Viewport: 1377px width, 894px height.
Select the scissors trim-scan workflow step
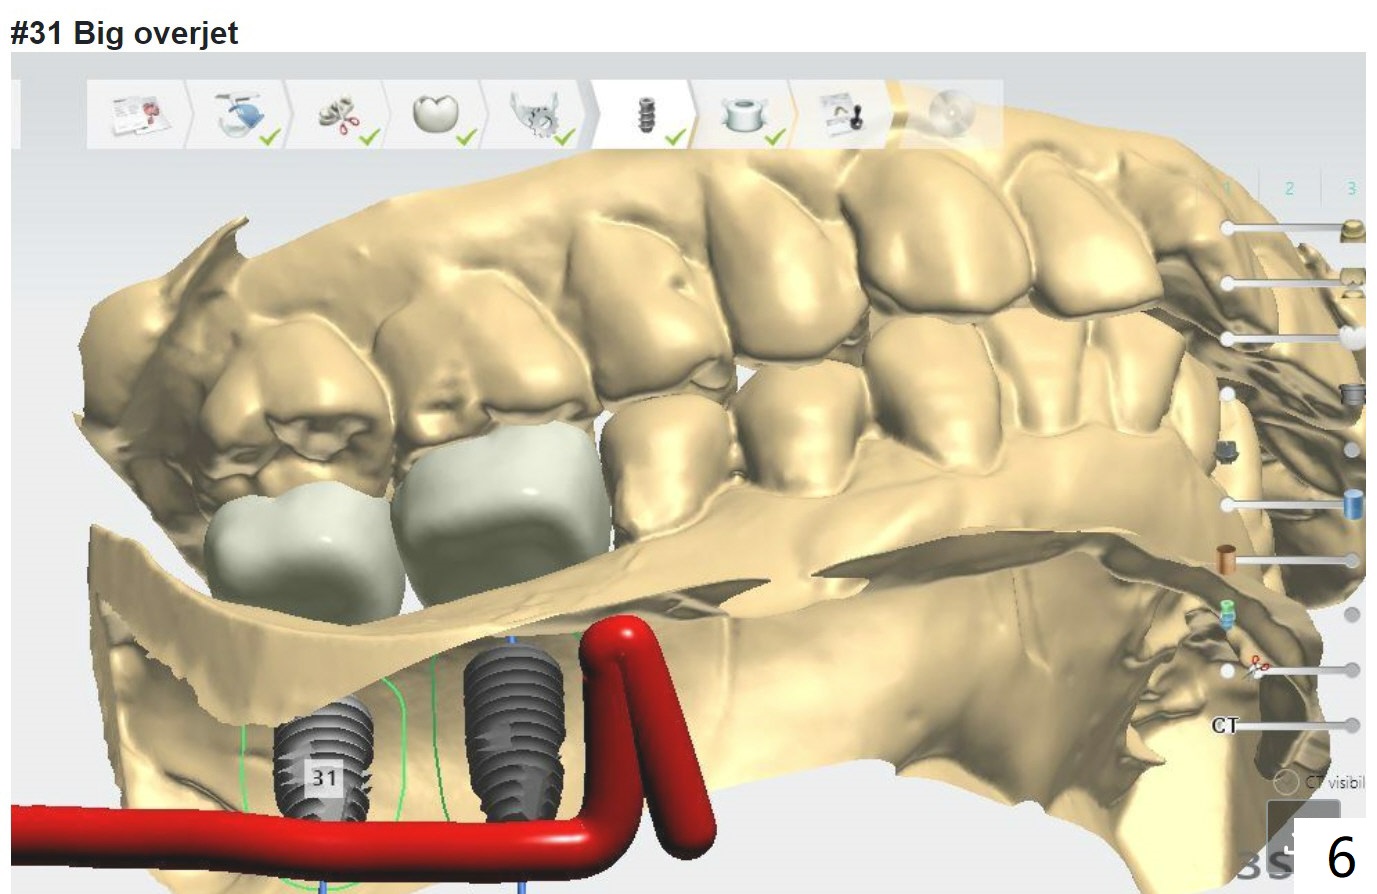[x=341, y=115]
